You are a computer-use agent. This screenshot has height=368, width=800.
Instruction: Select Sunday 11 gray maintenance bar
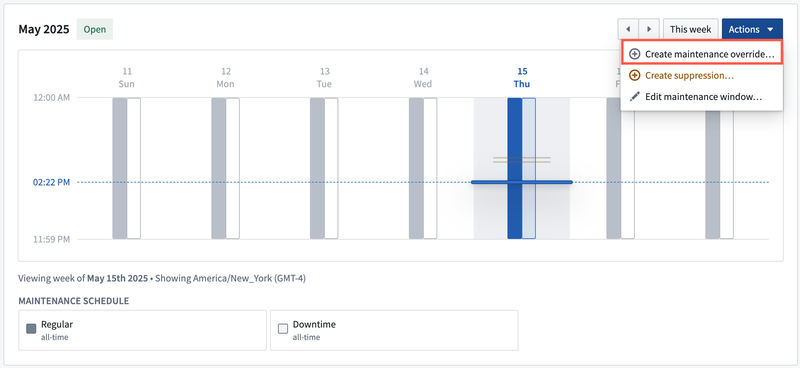pyautogui.click(x=119, y=168)
